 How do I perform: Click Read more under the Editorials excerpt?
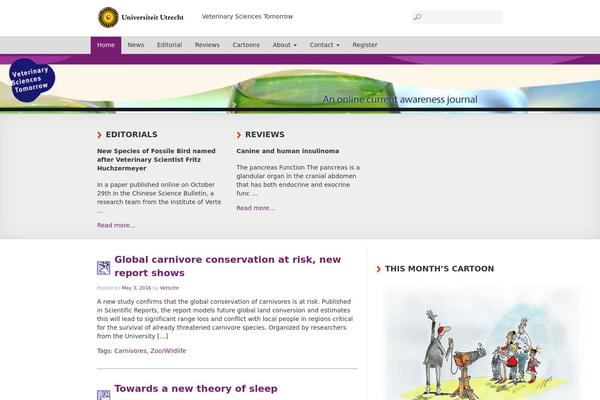coord(116,225)
